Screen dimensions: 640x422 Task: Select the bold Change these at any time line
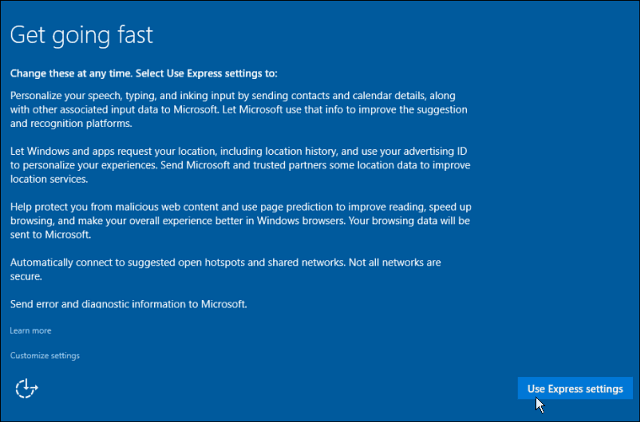[x=144, y=73]
